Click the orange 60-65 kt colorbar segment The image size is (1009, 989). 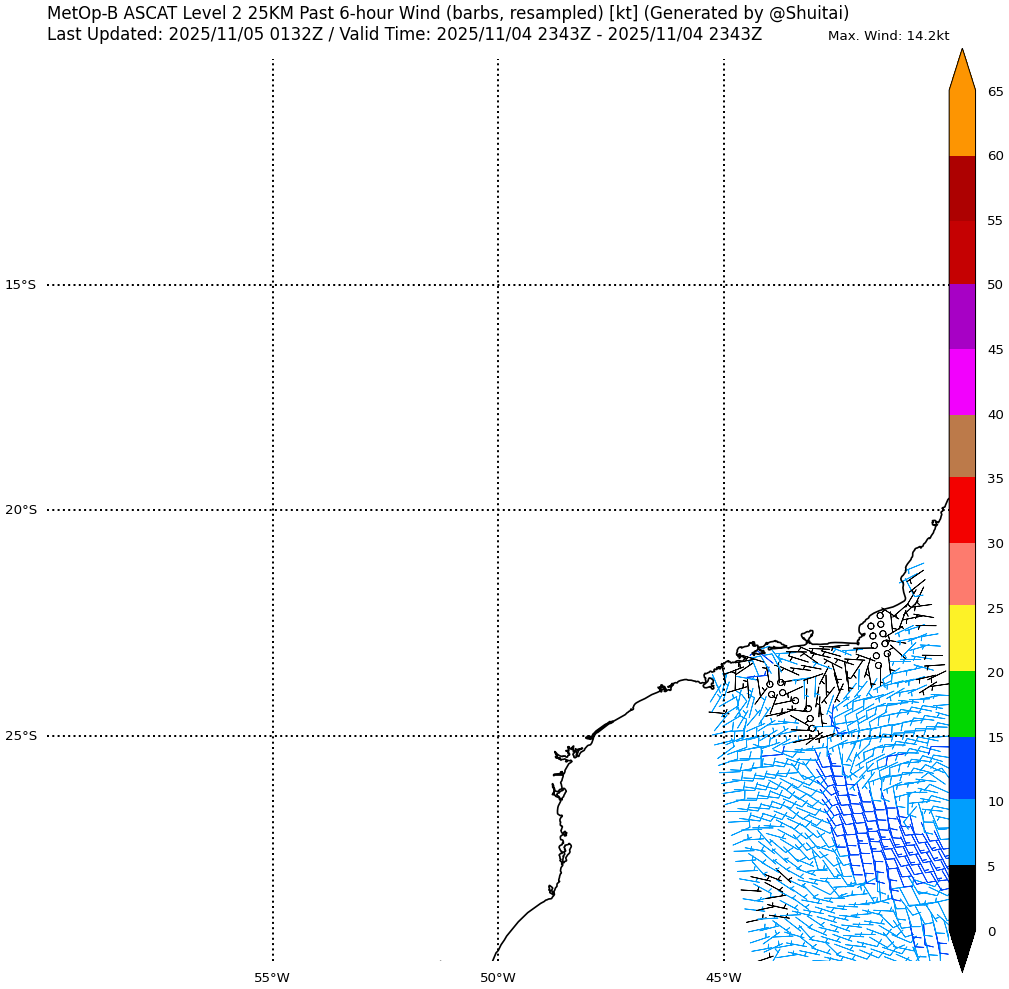pyautogui.click(x=961, y=123)
